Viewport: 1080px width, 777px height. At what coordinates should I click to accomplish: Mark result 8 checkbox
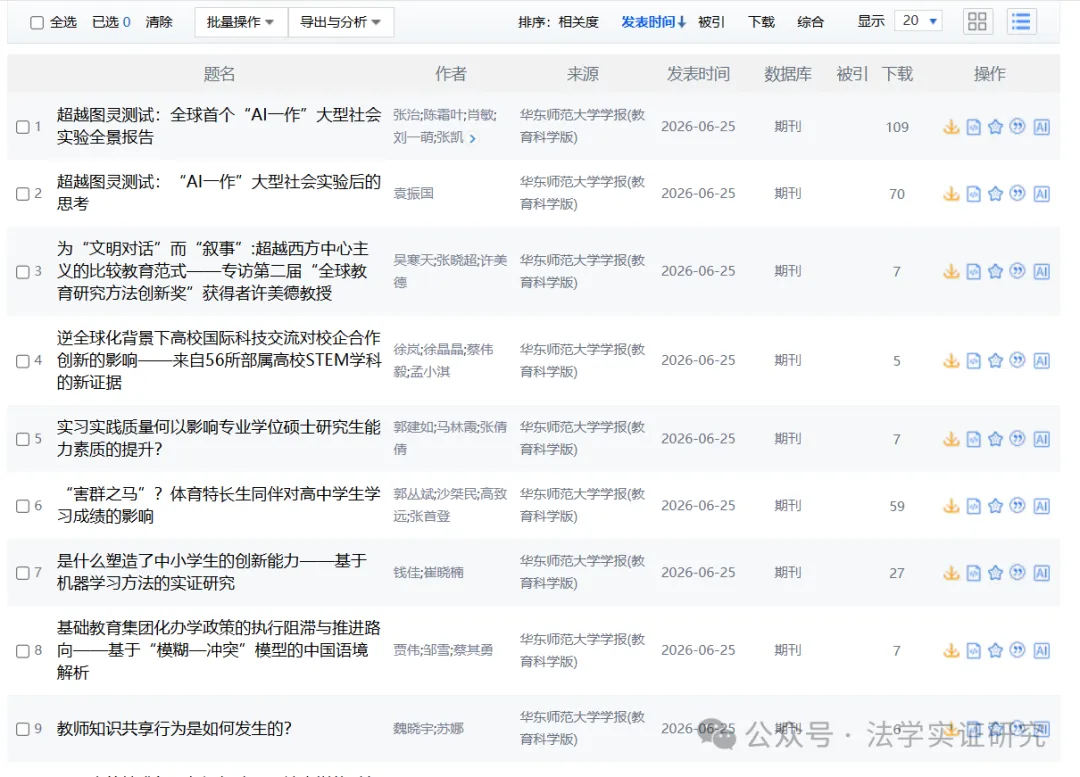point(23,650)
